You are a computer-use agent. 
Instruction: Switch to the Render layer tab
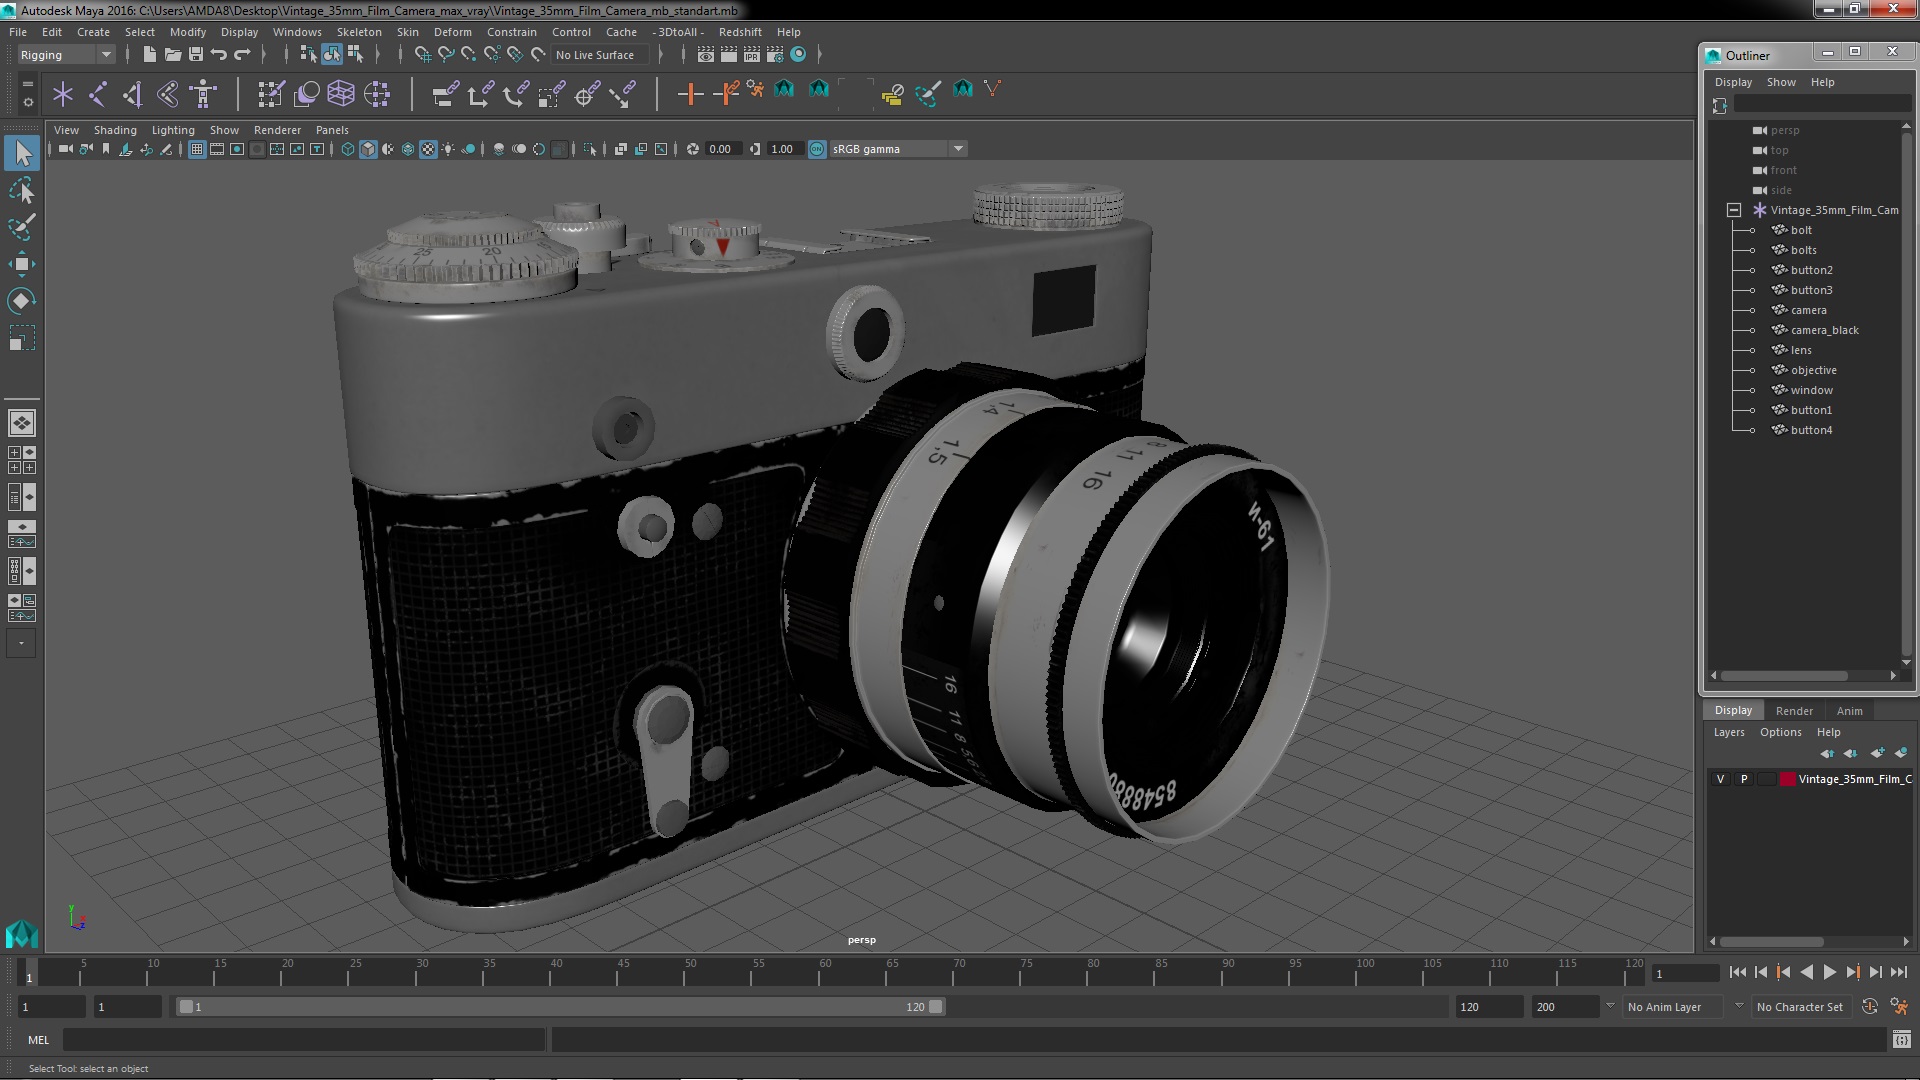coord(1794,711)
